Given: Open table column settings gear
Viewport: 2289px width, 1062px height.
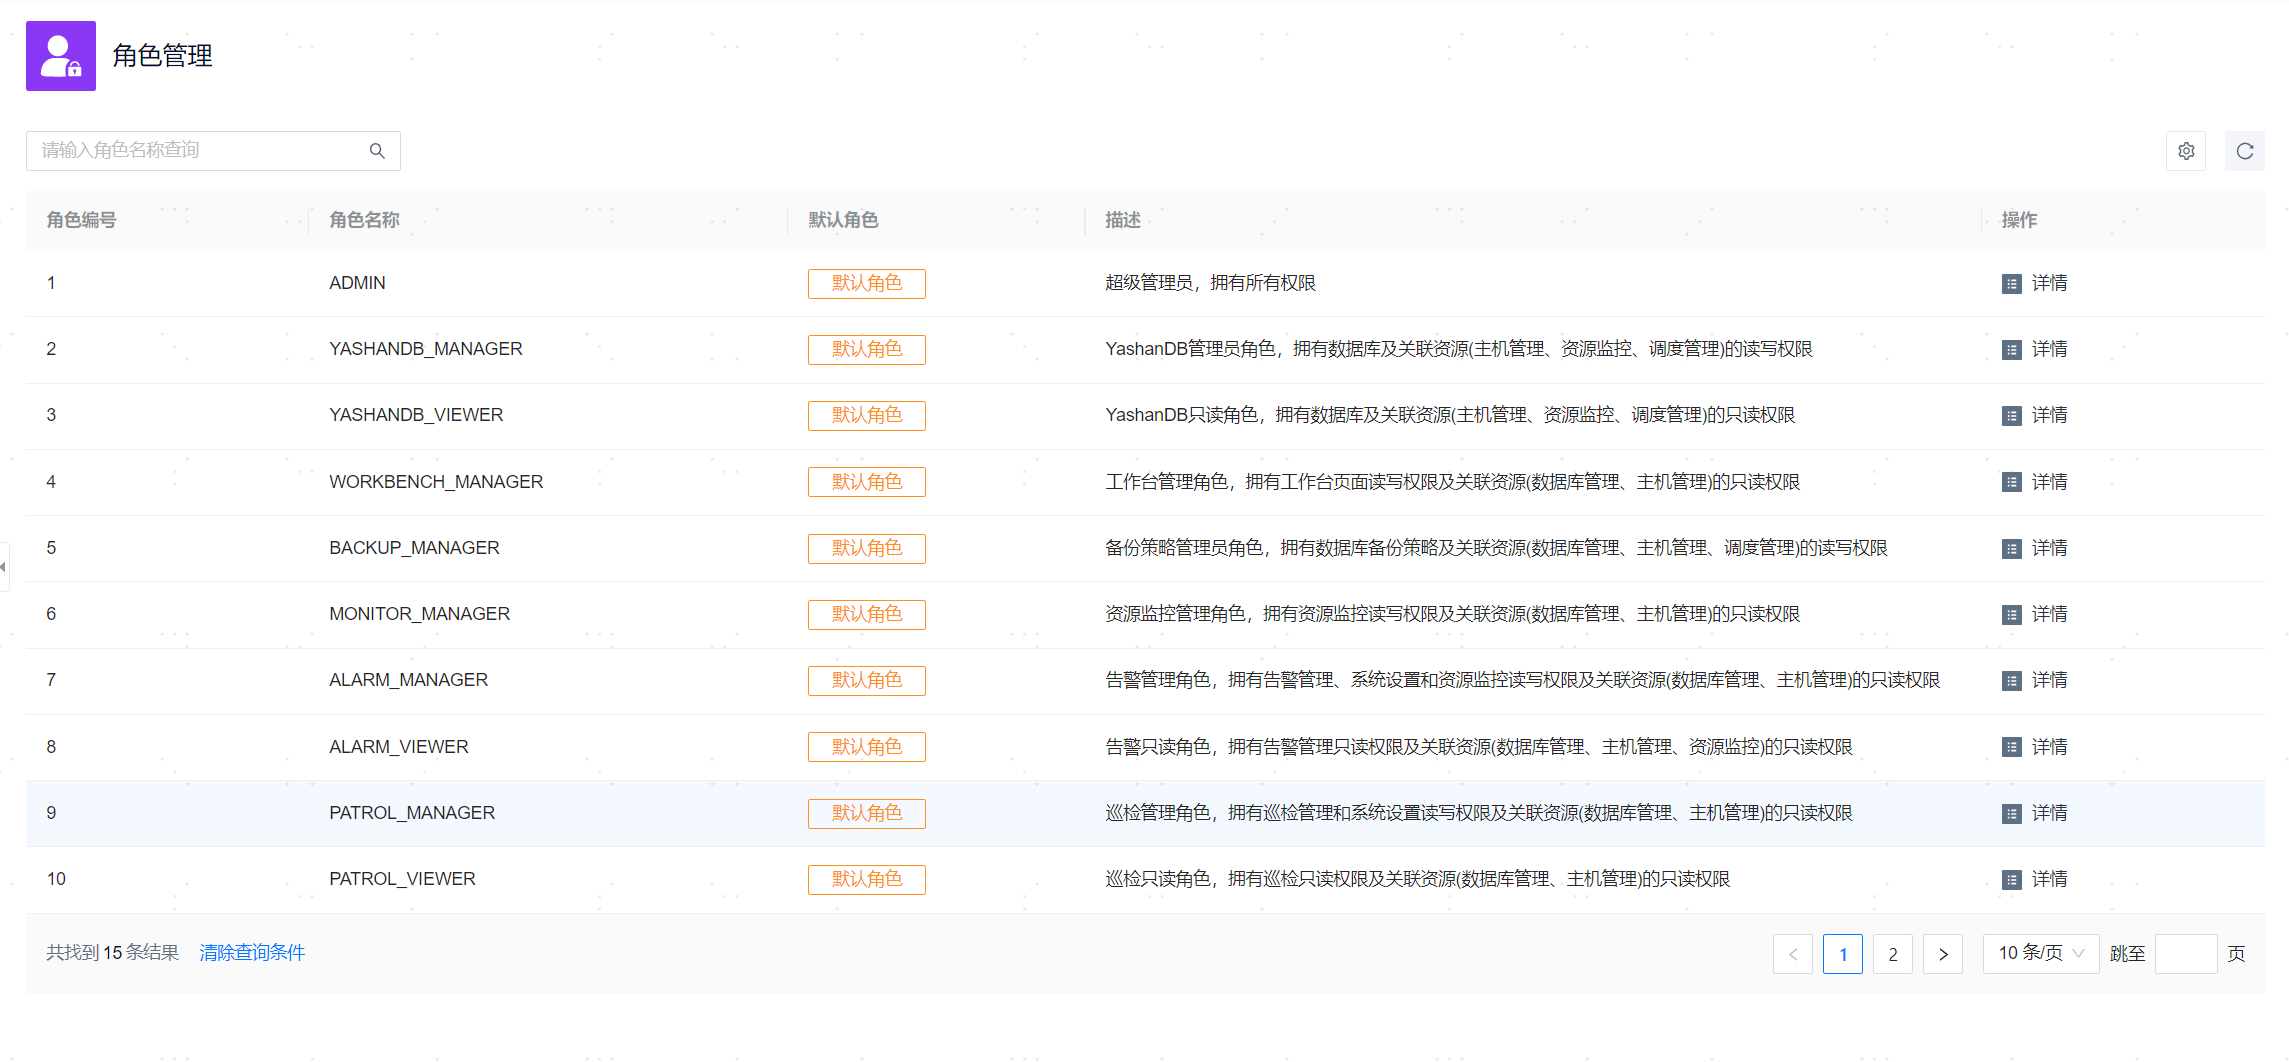Looking at the screenshot, I should 2186,151.
